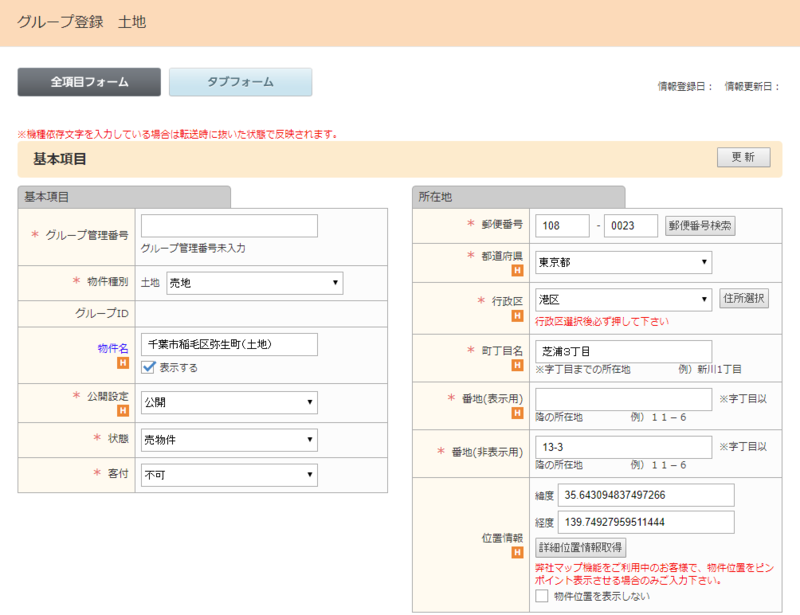
Task: Click the 郵便番号検索 button
Action: 700,226
